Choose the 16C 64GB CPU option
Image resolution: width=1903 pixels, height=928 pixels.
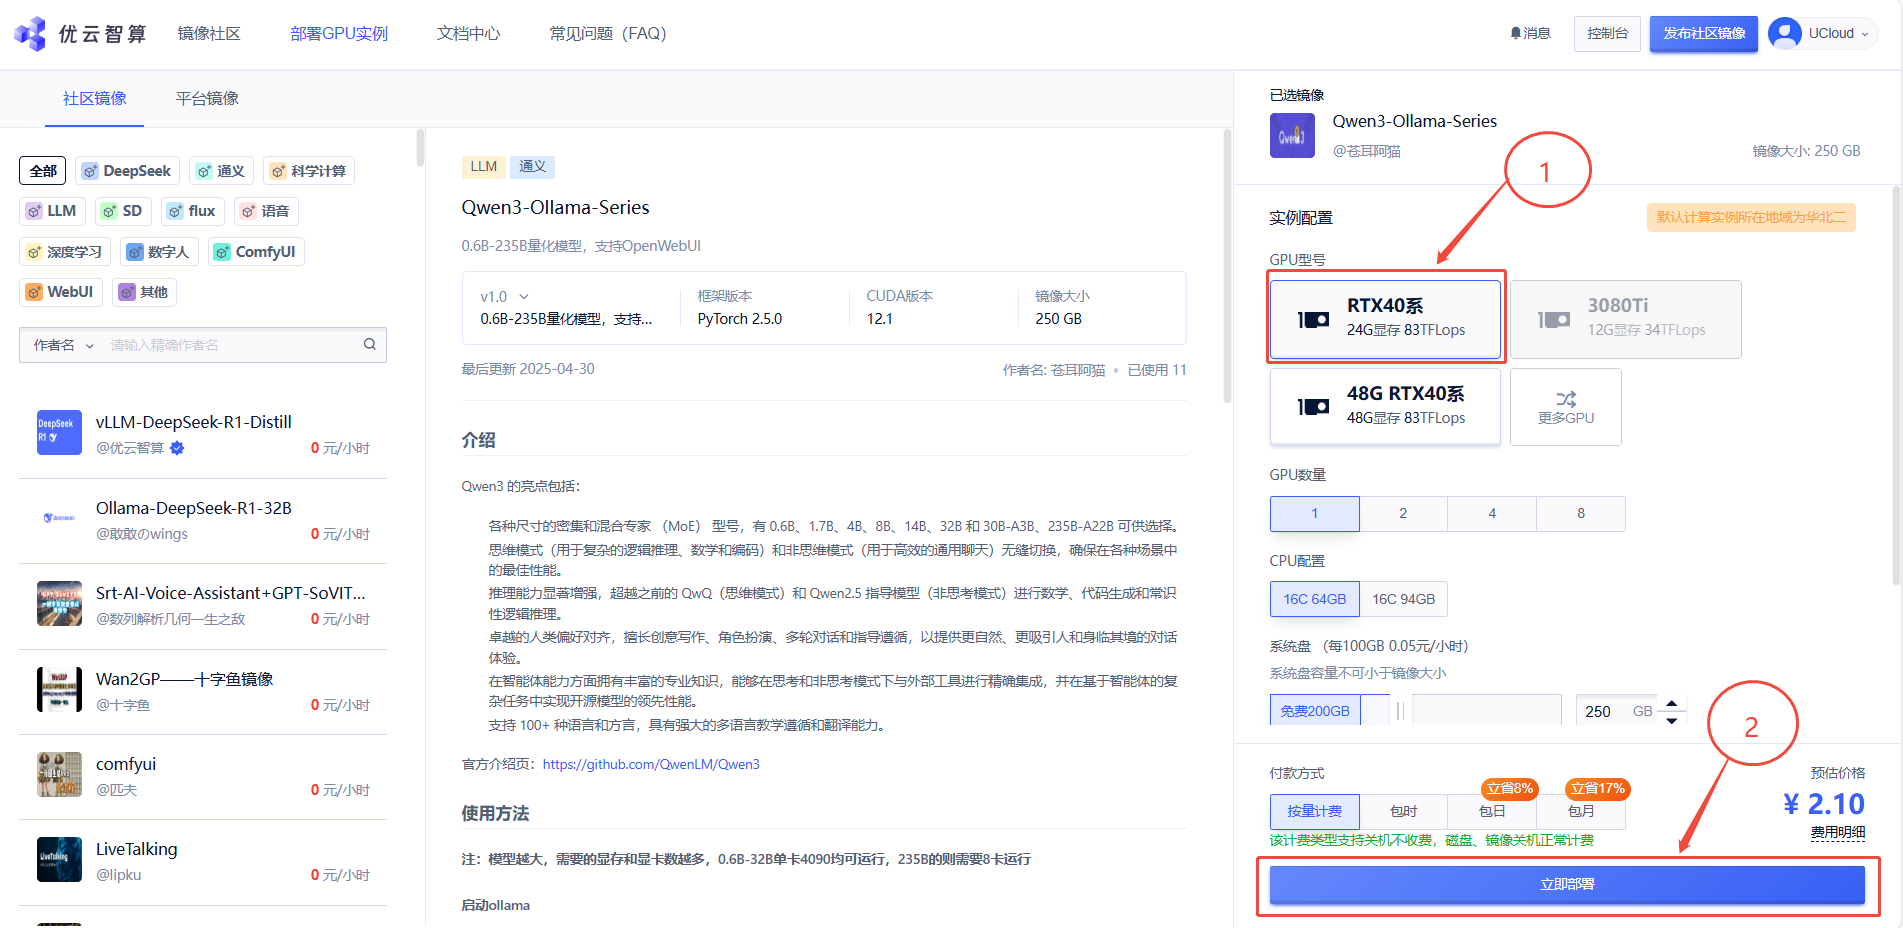[x=1314, y=599]
